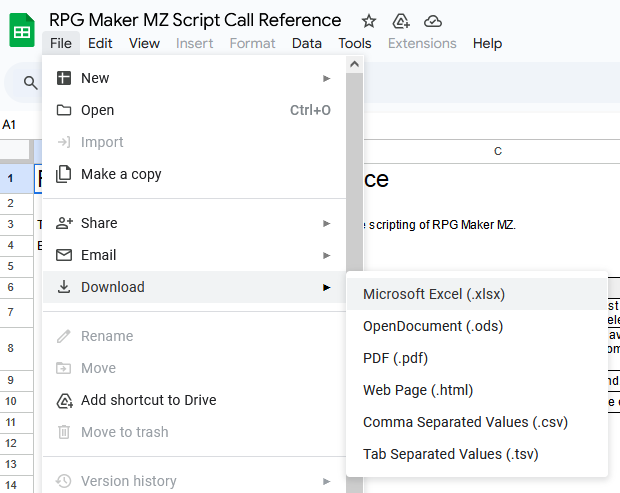Viewport: 620px width, 493px height.
Task: Download as PDF (.pdf)
Action: (x=477, y=358)
